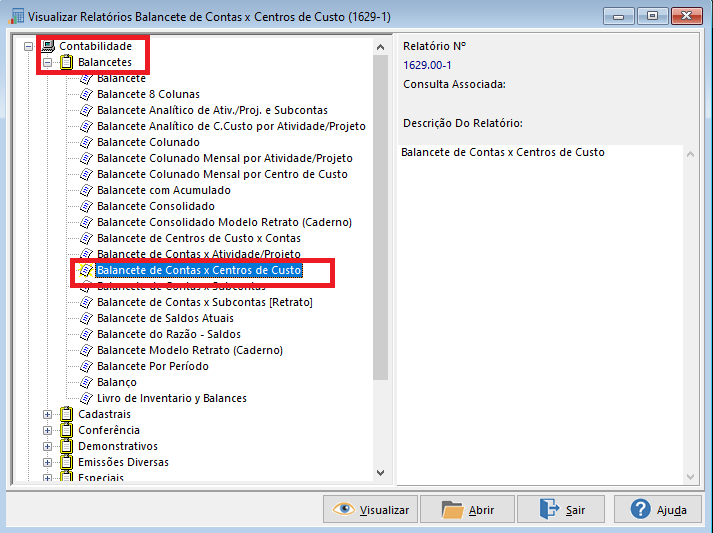Click the report icon beside Balancete Por Período
Image resolution: width=713 pixels, height=533 pixels.
tap(86, 366)
